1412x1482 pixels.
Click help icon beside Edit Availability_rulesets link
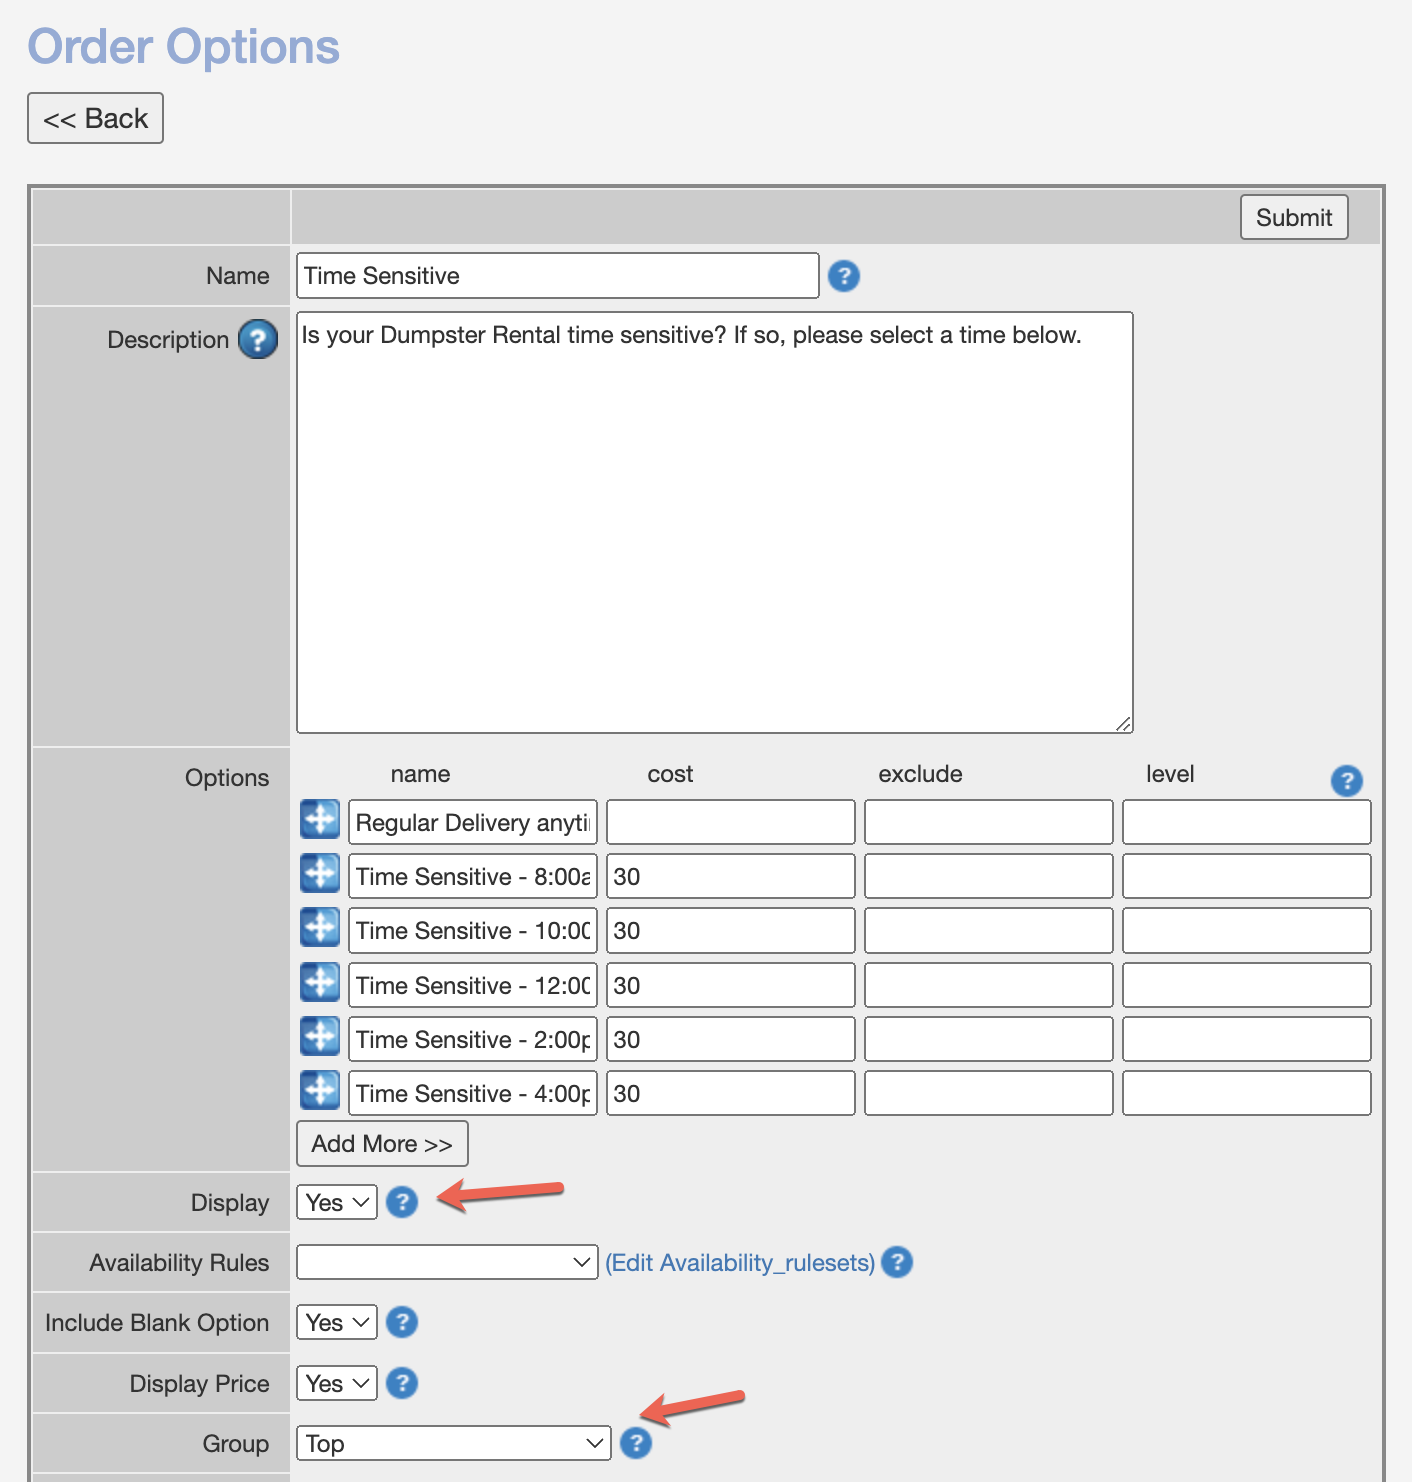click(x=897, y=1262)
